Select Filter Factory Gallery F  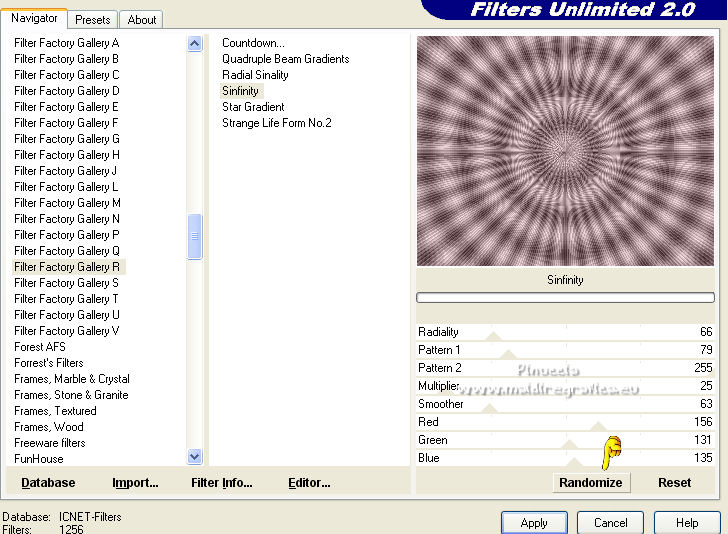[x=66, y=123]
